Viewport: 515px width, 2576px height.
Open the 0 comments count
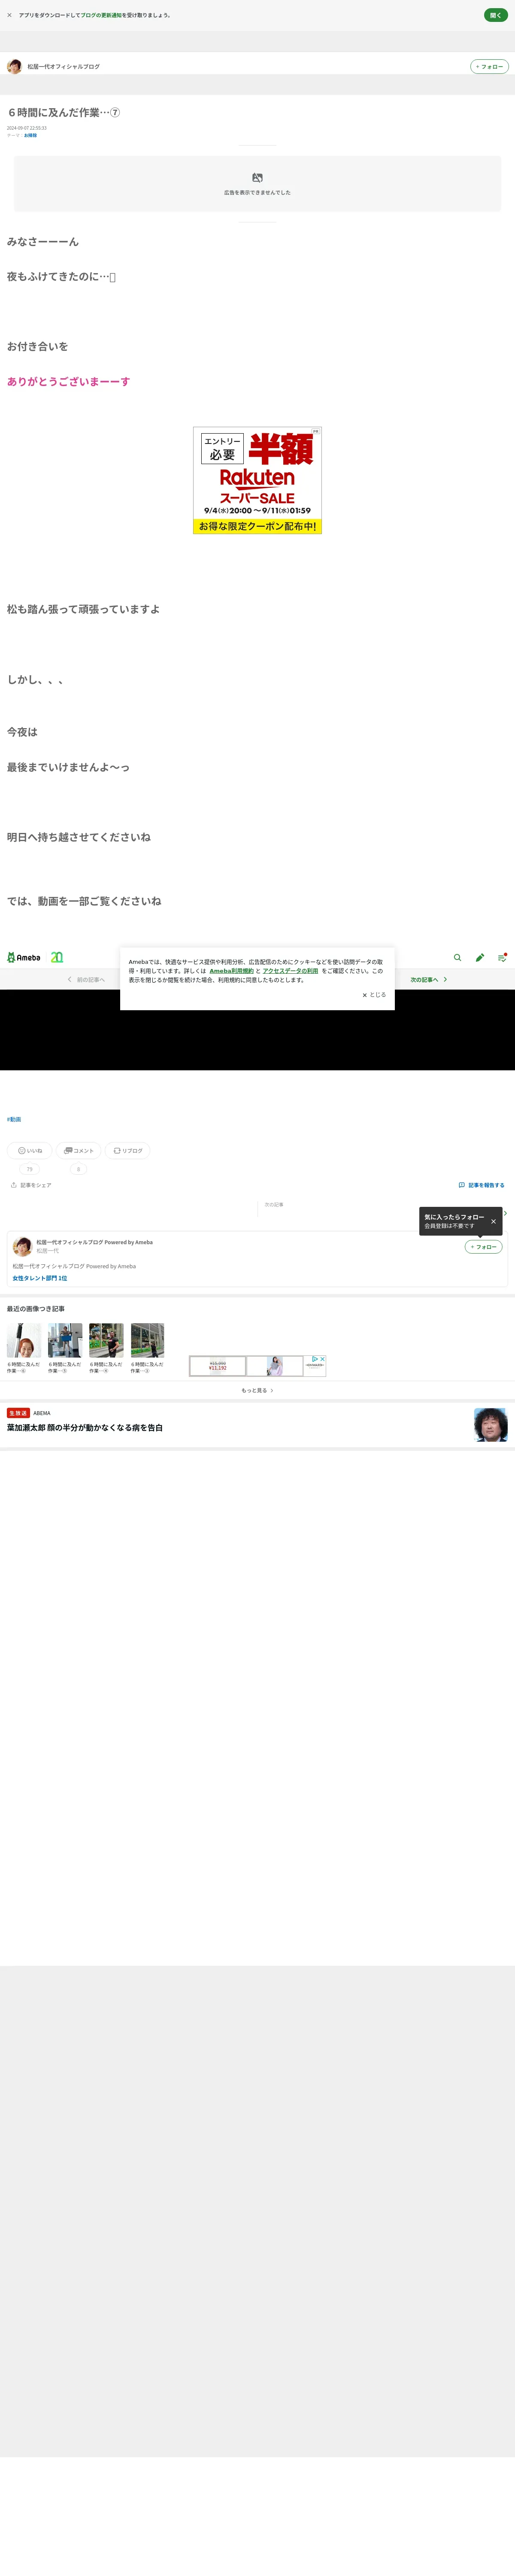click(78, 1169)
